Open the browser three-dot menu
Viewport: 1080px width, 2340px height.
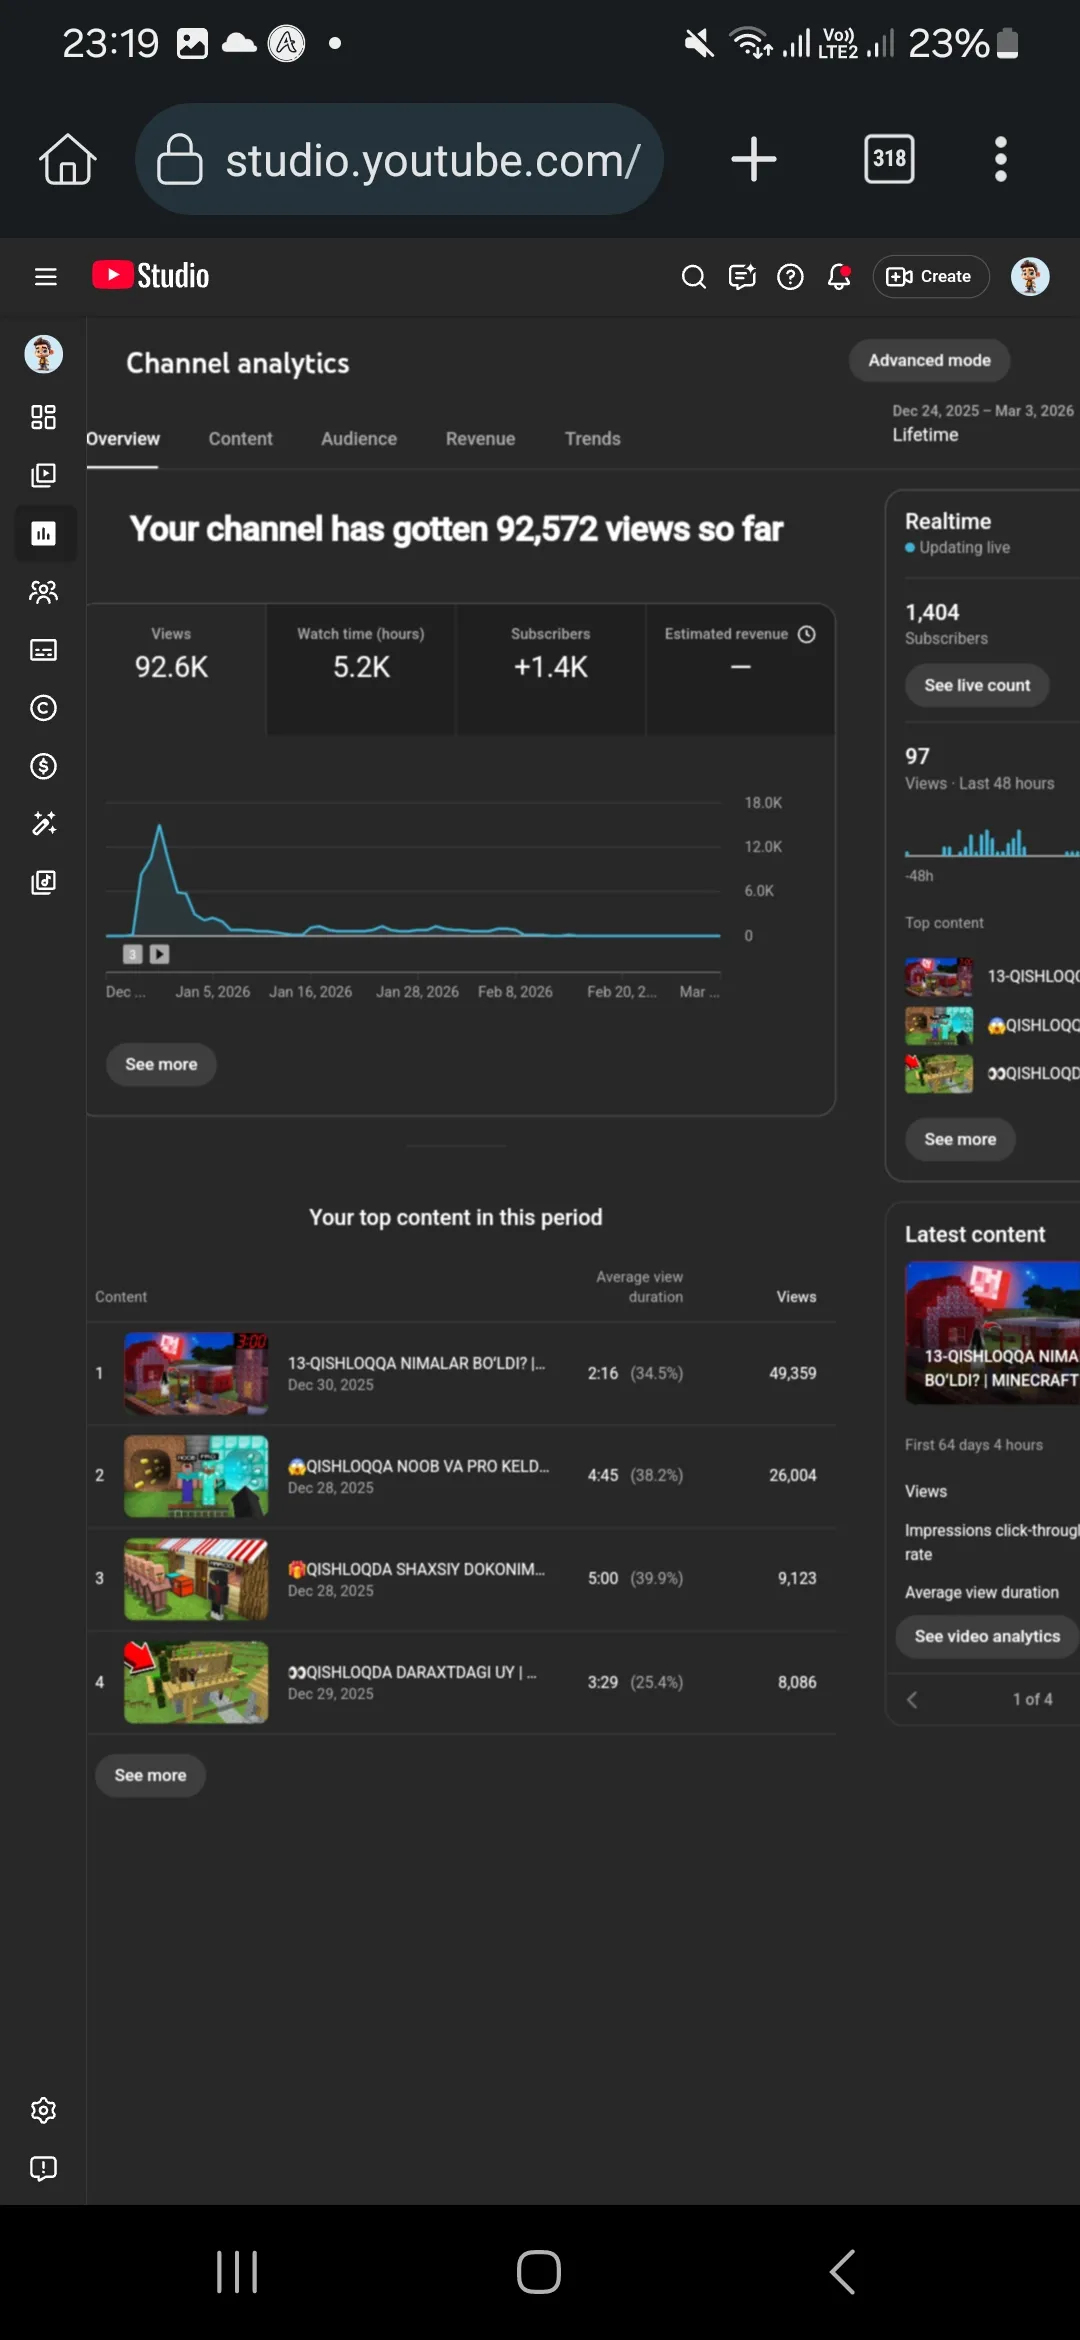point(1000,159)
